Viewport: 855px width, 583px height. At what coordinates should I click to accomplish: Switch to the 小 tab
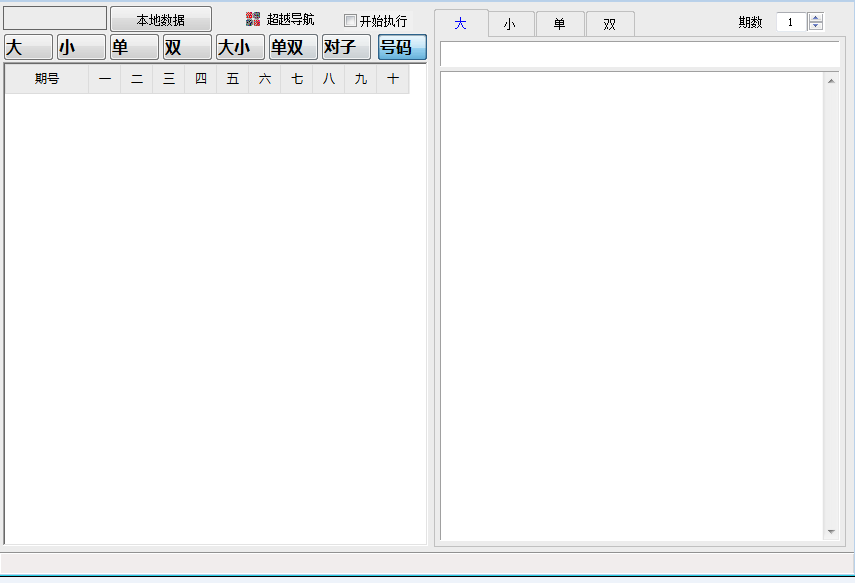pyautogui.click(x=511, y=24)
